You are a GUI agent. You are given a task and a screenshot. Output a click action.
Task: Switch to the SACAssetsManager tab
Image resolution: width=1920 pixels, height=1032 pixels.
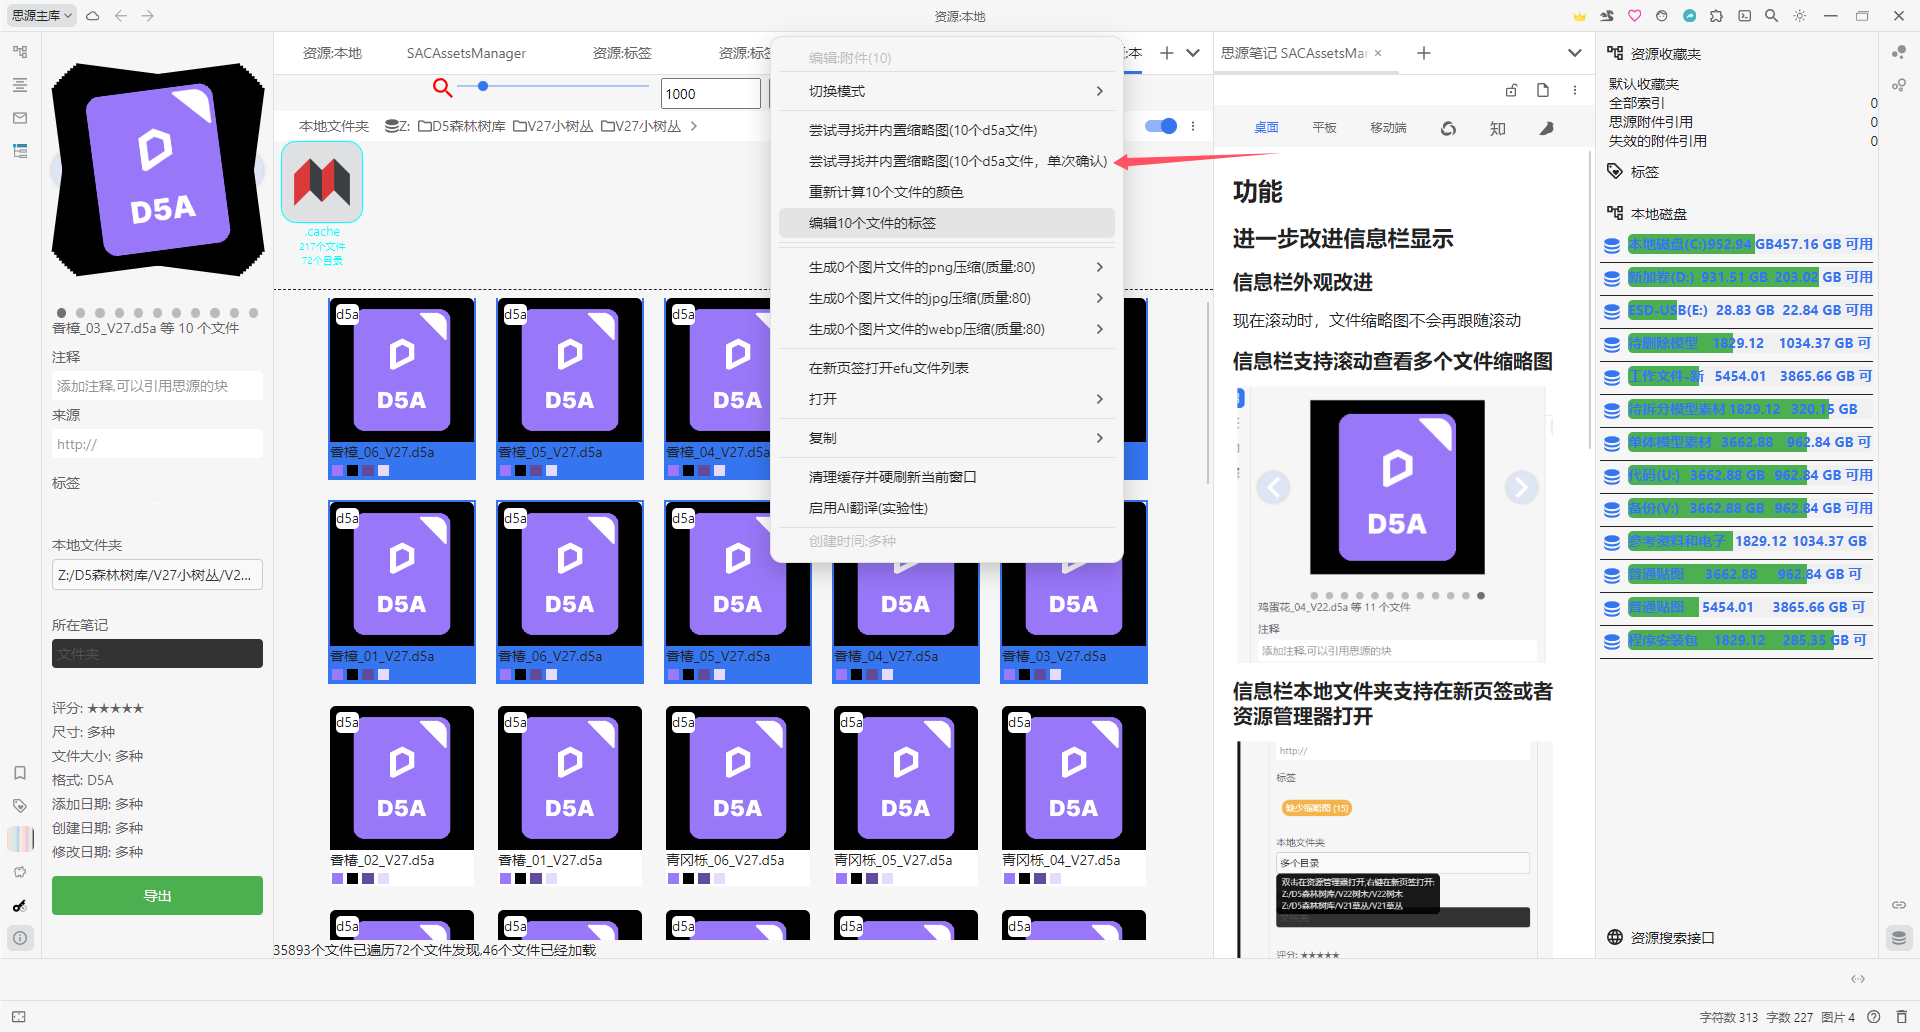(x=466, y=53)
